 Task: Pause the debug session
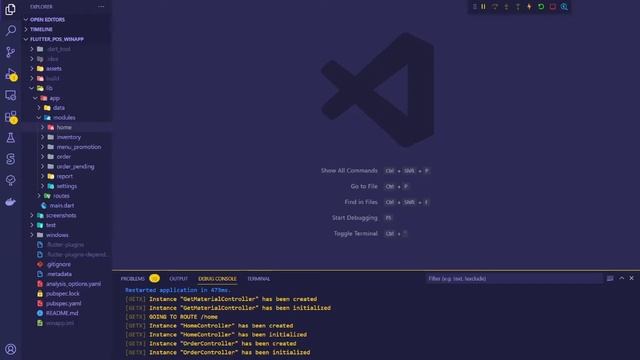pyautogui.click(x=483, y=7)
